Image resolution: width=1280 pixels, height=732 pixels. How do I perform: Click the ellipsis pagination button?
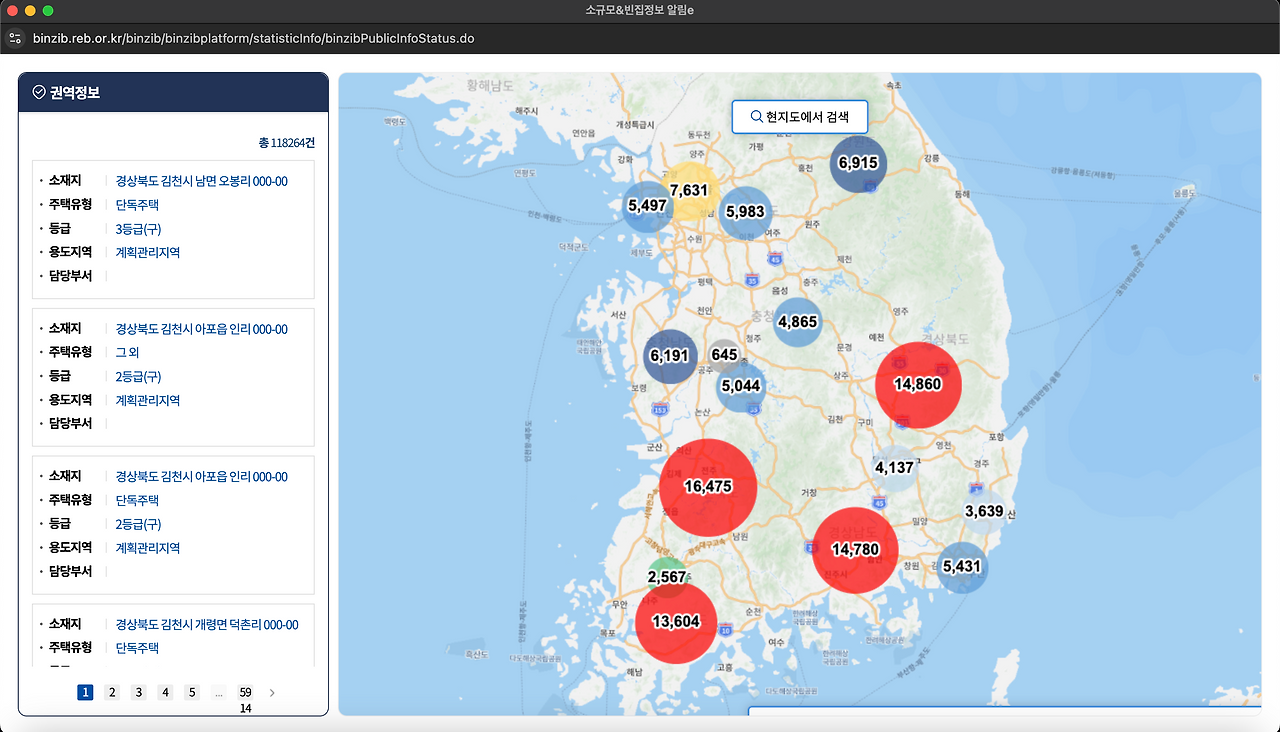[219, 692]
